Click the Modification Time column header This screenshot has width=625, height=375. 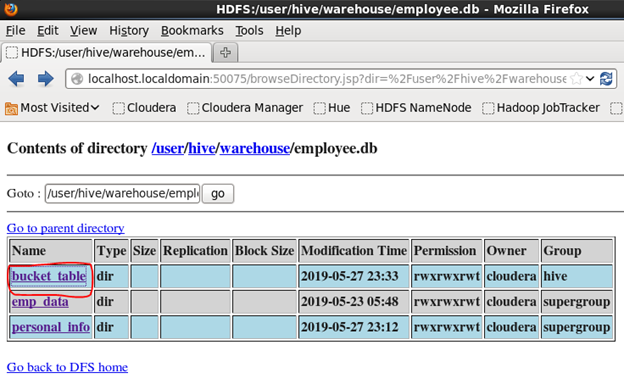354,251
